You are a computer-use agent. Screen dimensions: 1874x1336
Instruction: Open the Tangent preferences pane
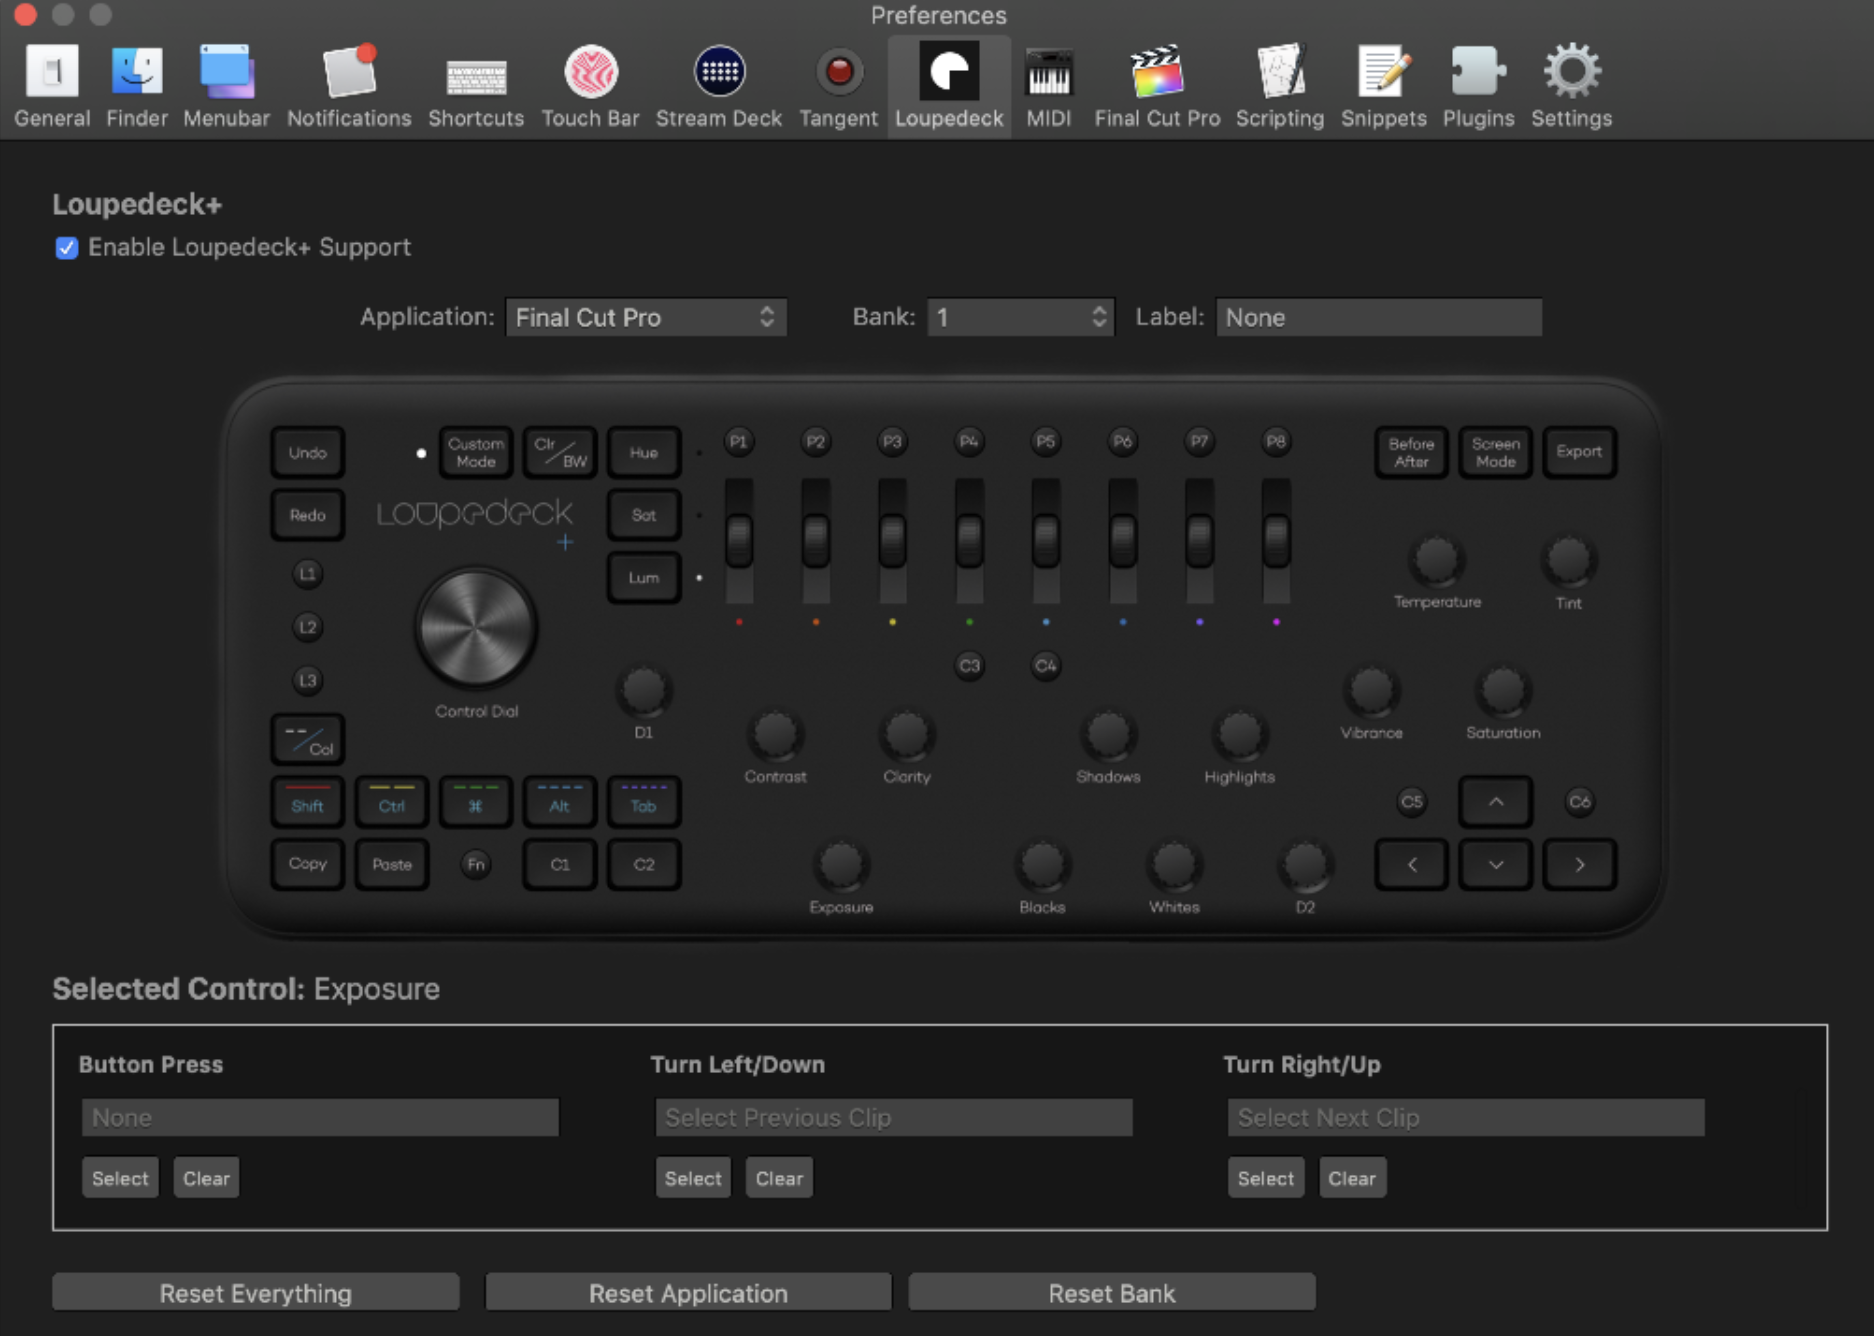(838, 87)
